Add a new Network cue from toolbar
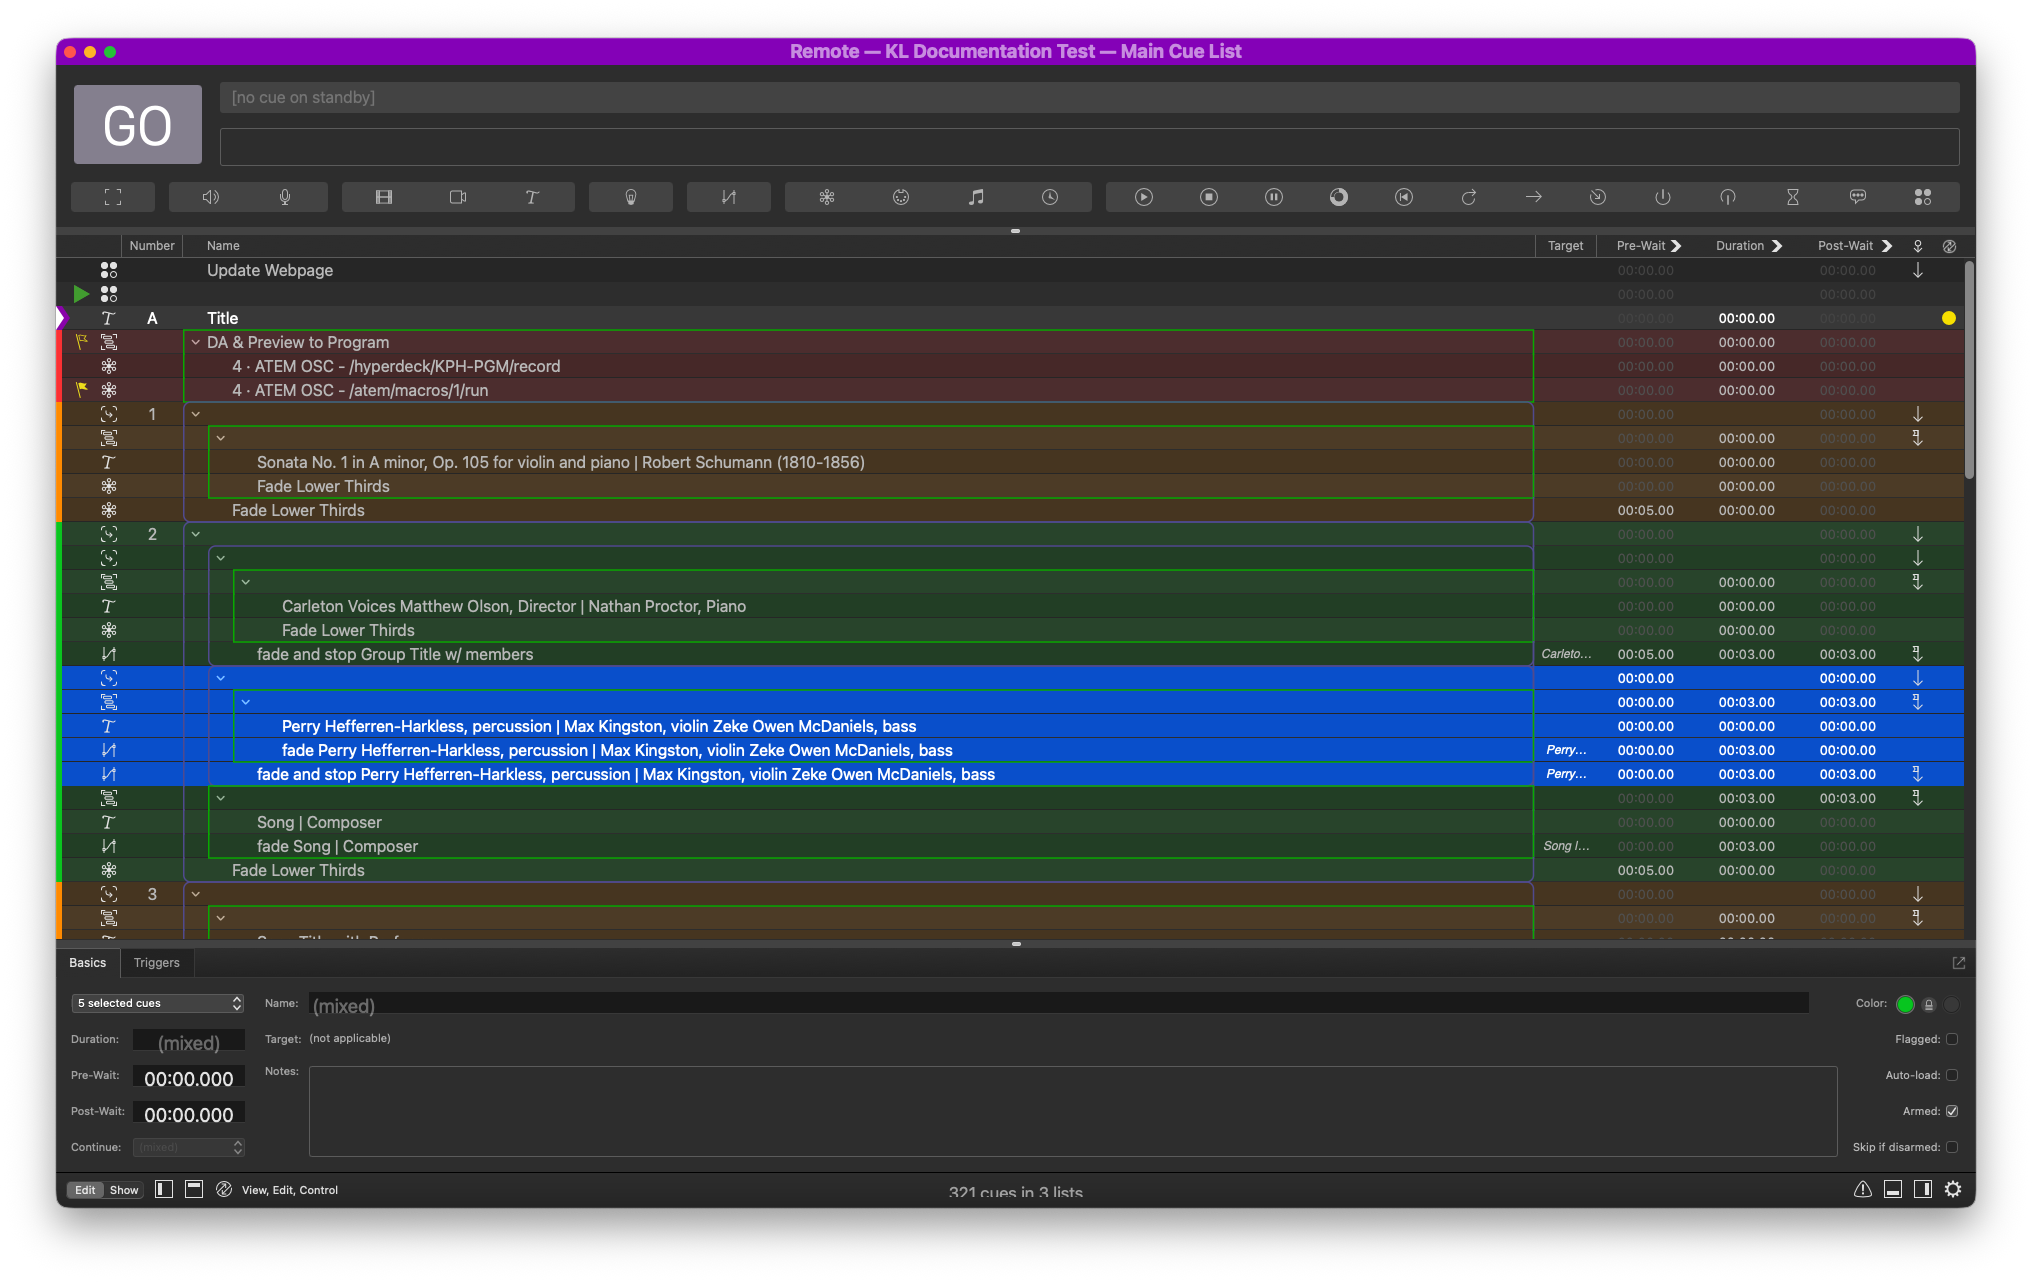The height and width of the screenshot is (1282, 2032). pyautogui.click(x=827, y=197)
